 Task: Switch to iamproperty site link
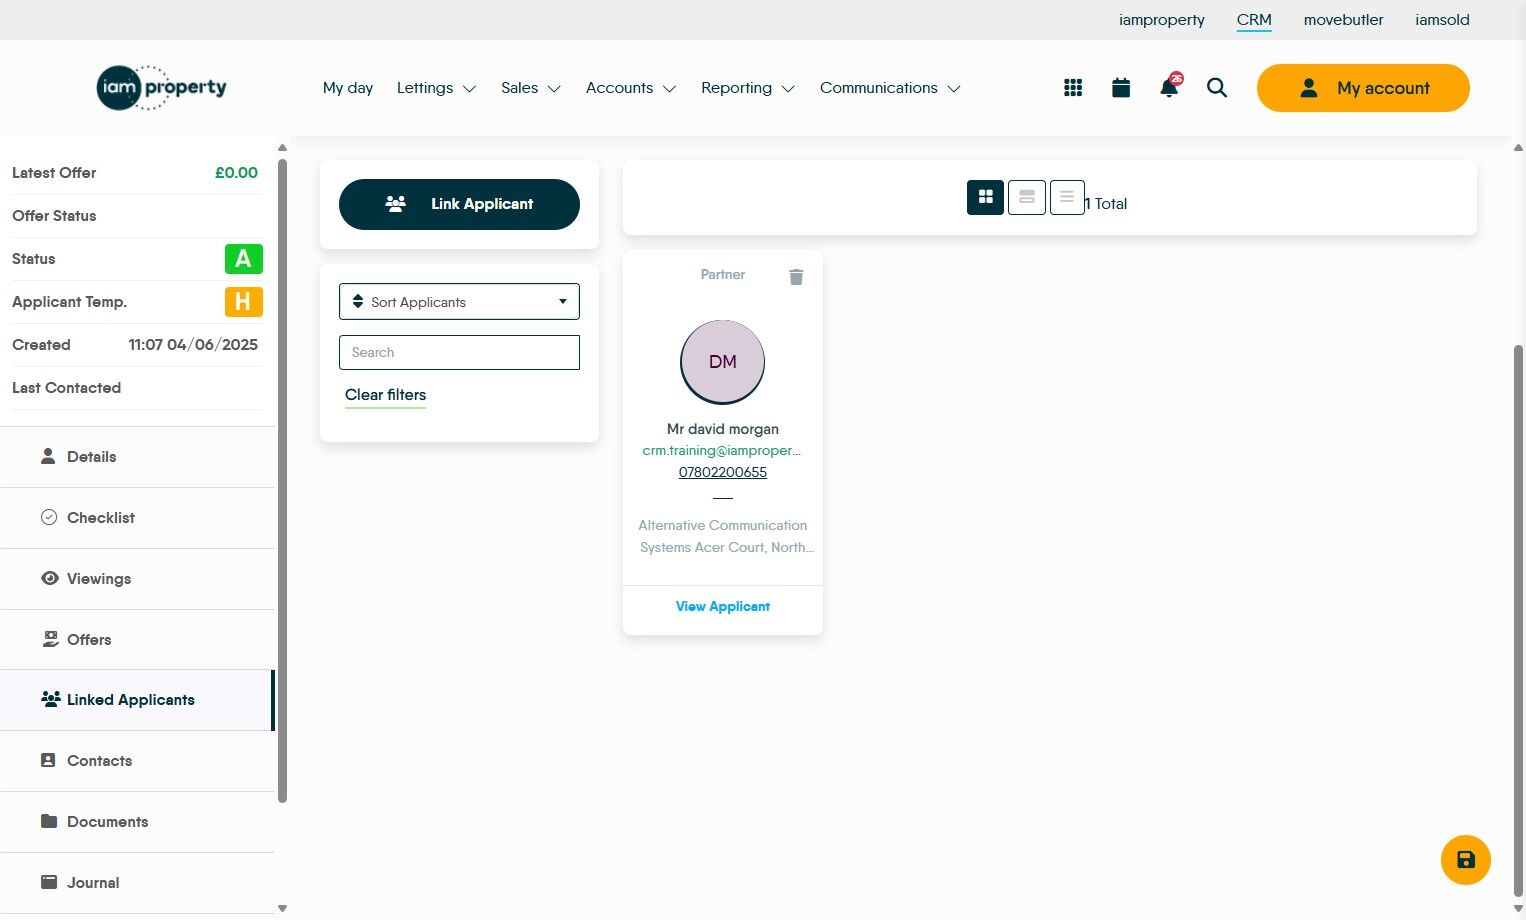point(1162,20)
